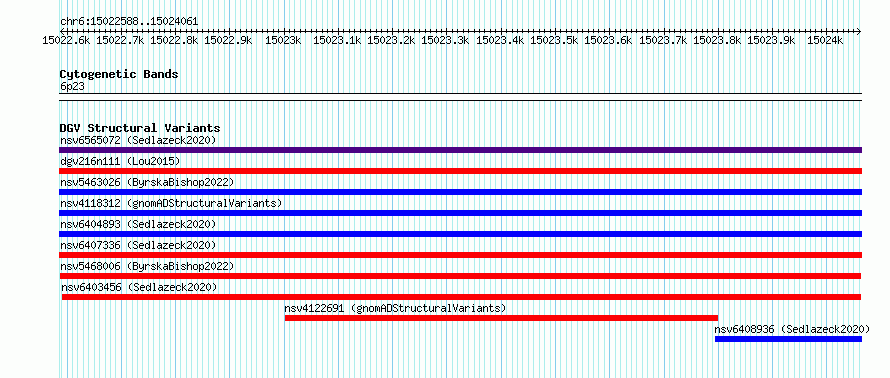Screen dimensions: 890x378
Task: Click the 15023.3k ruler label
Action: (x=446, y=41)
